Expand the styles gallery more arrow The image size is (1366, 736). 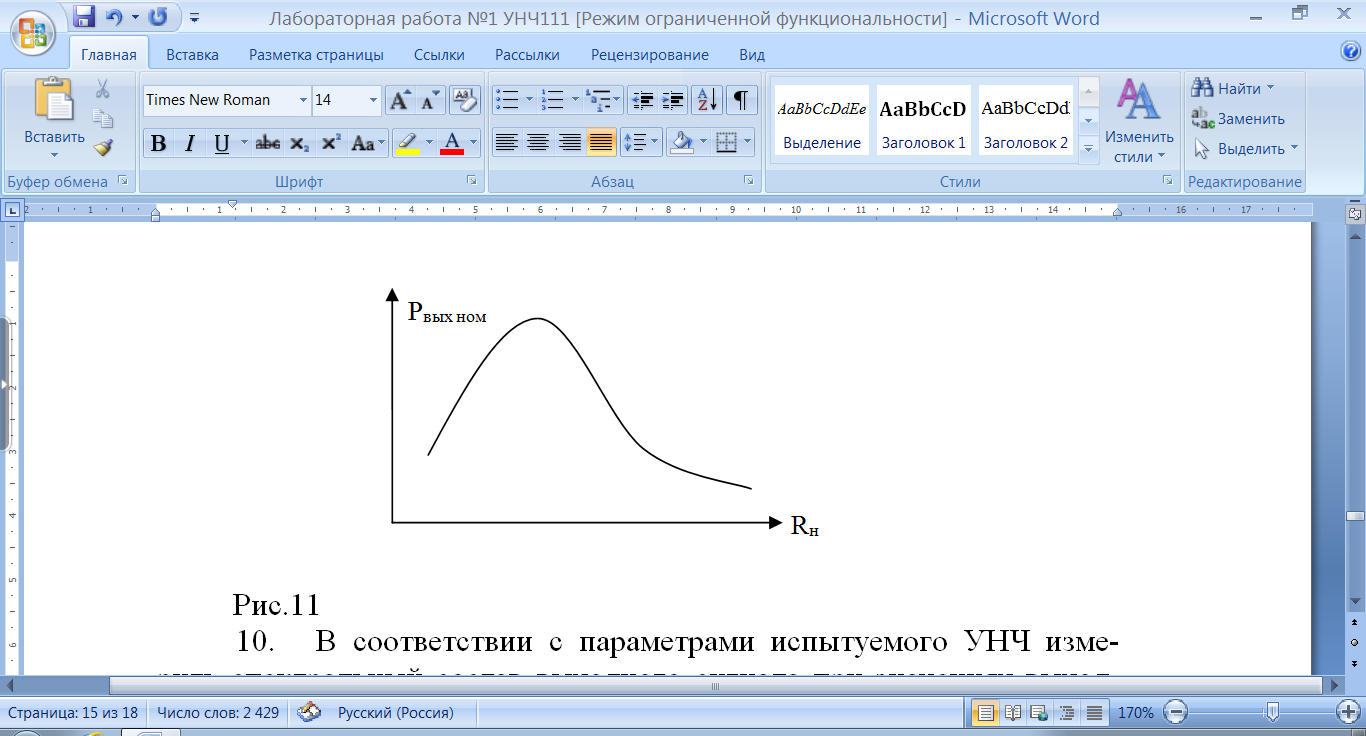click(1089, 149)
